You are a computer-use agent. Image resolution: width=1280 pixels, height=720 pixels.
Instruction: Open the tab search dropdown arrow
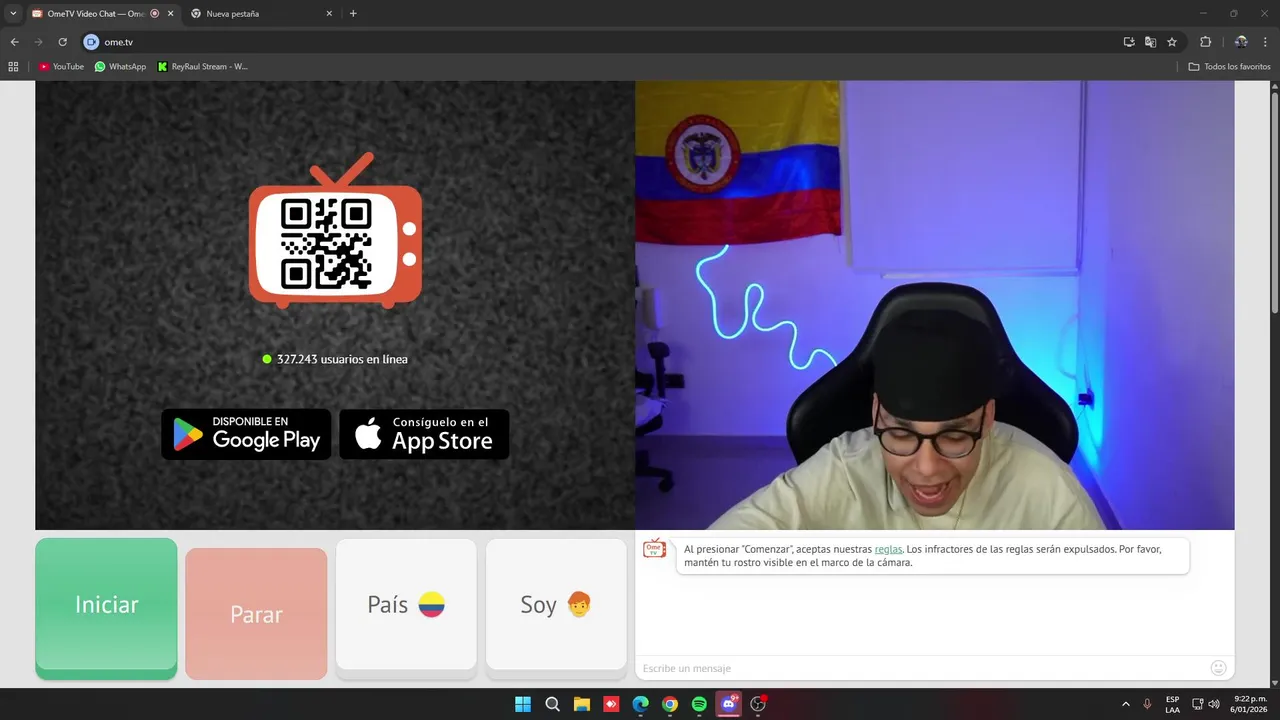[13, 14]
